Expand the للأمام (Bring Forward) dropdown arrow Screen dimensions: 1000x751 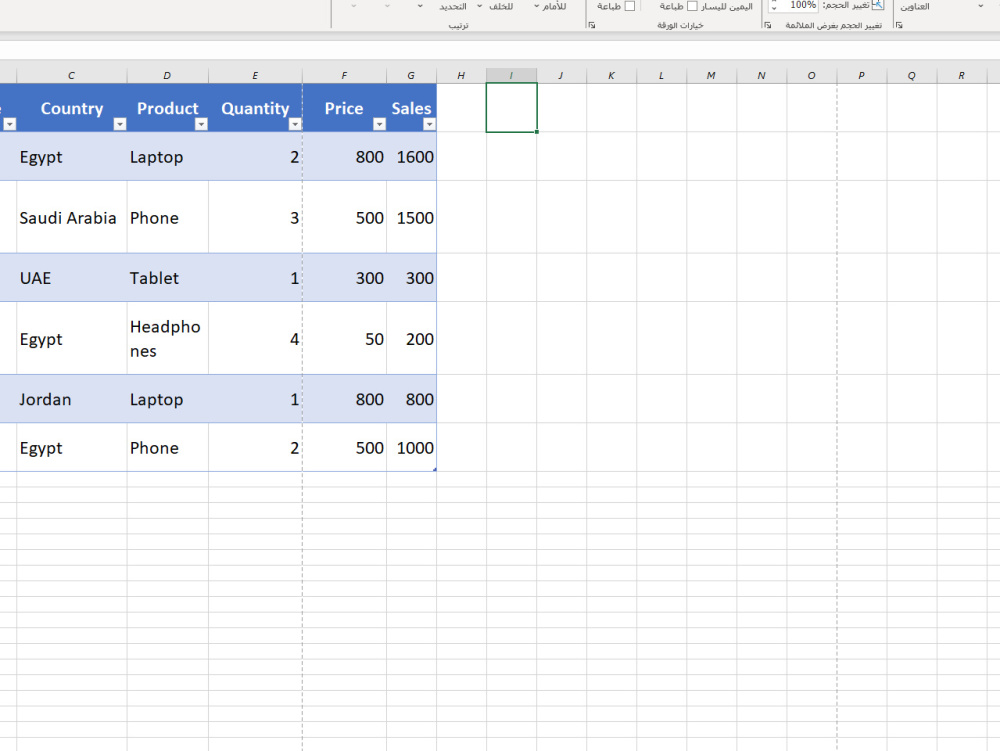coord(536,6)
